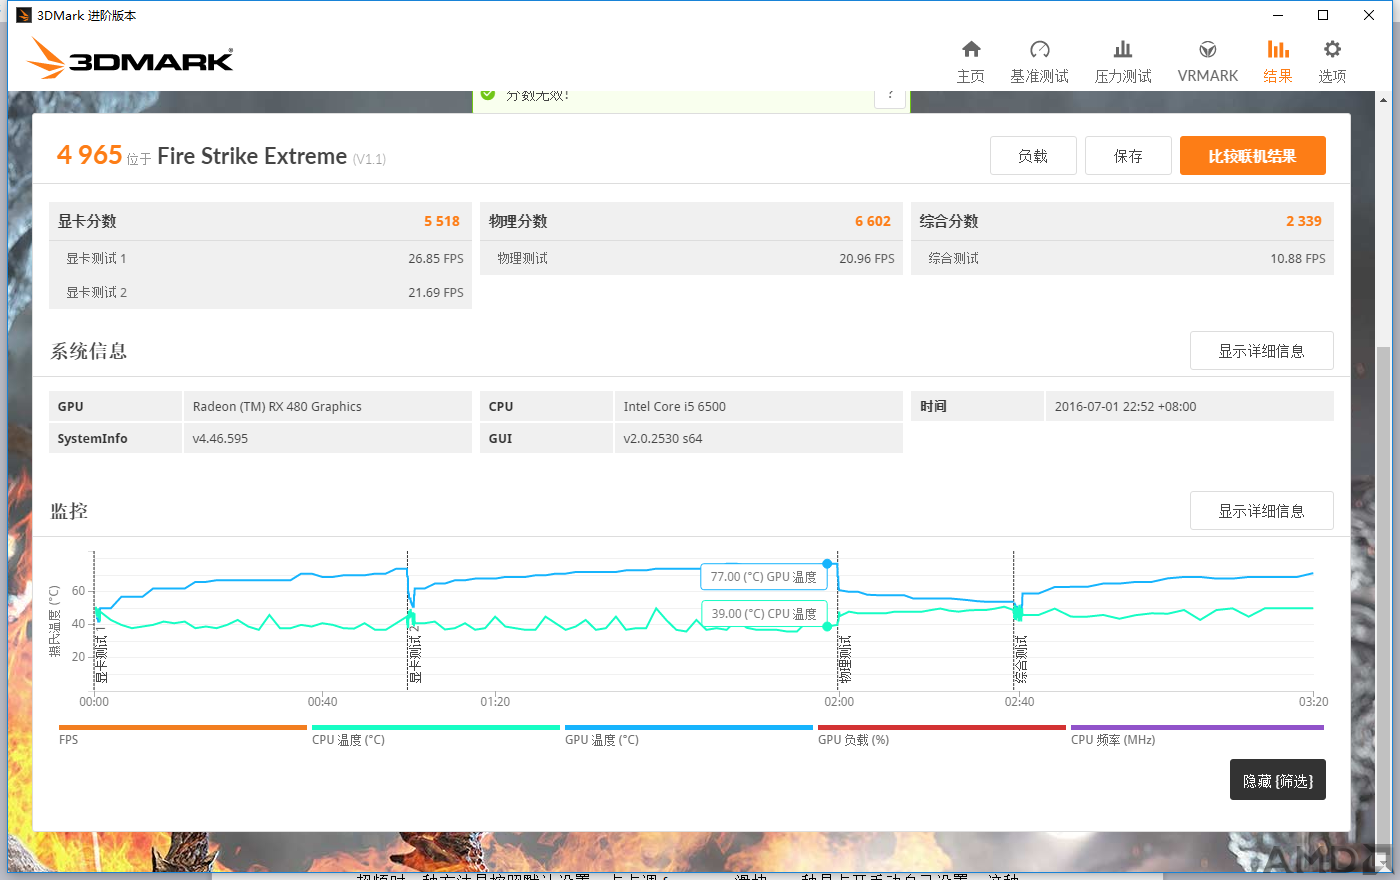1400x880 pixels.
Task: Click the 02:00 time axis label
Action: (839, 702)
